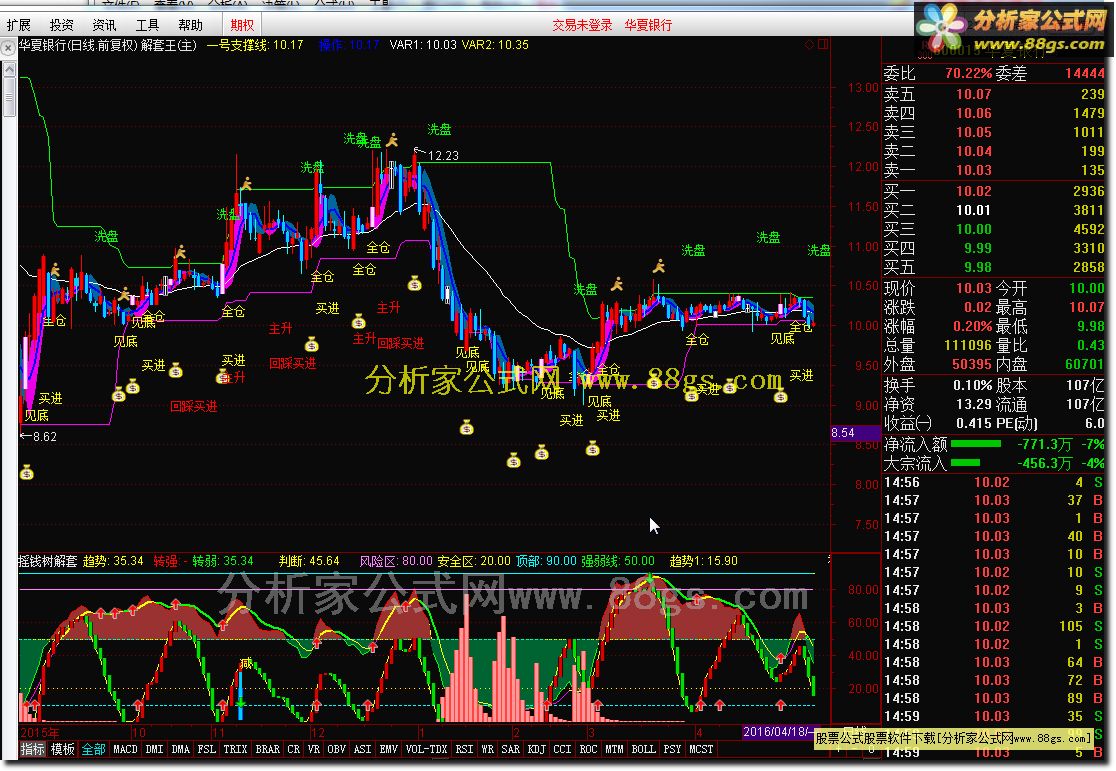Select the DMA indicator tab
The width and height of the screenshot is (1116, 771).
(181, 749)
